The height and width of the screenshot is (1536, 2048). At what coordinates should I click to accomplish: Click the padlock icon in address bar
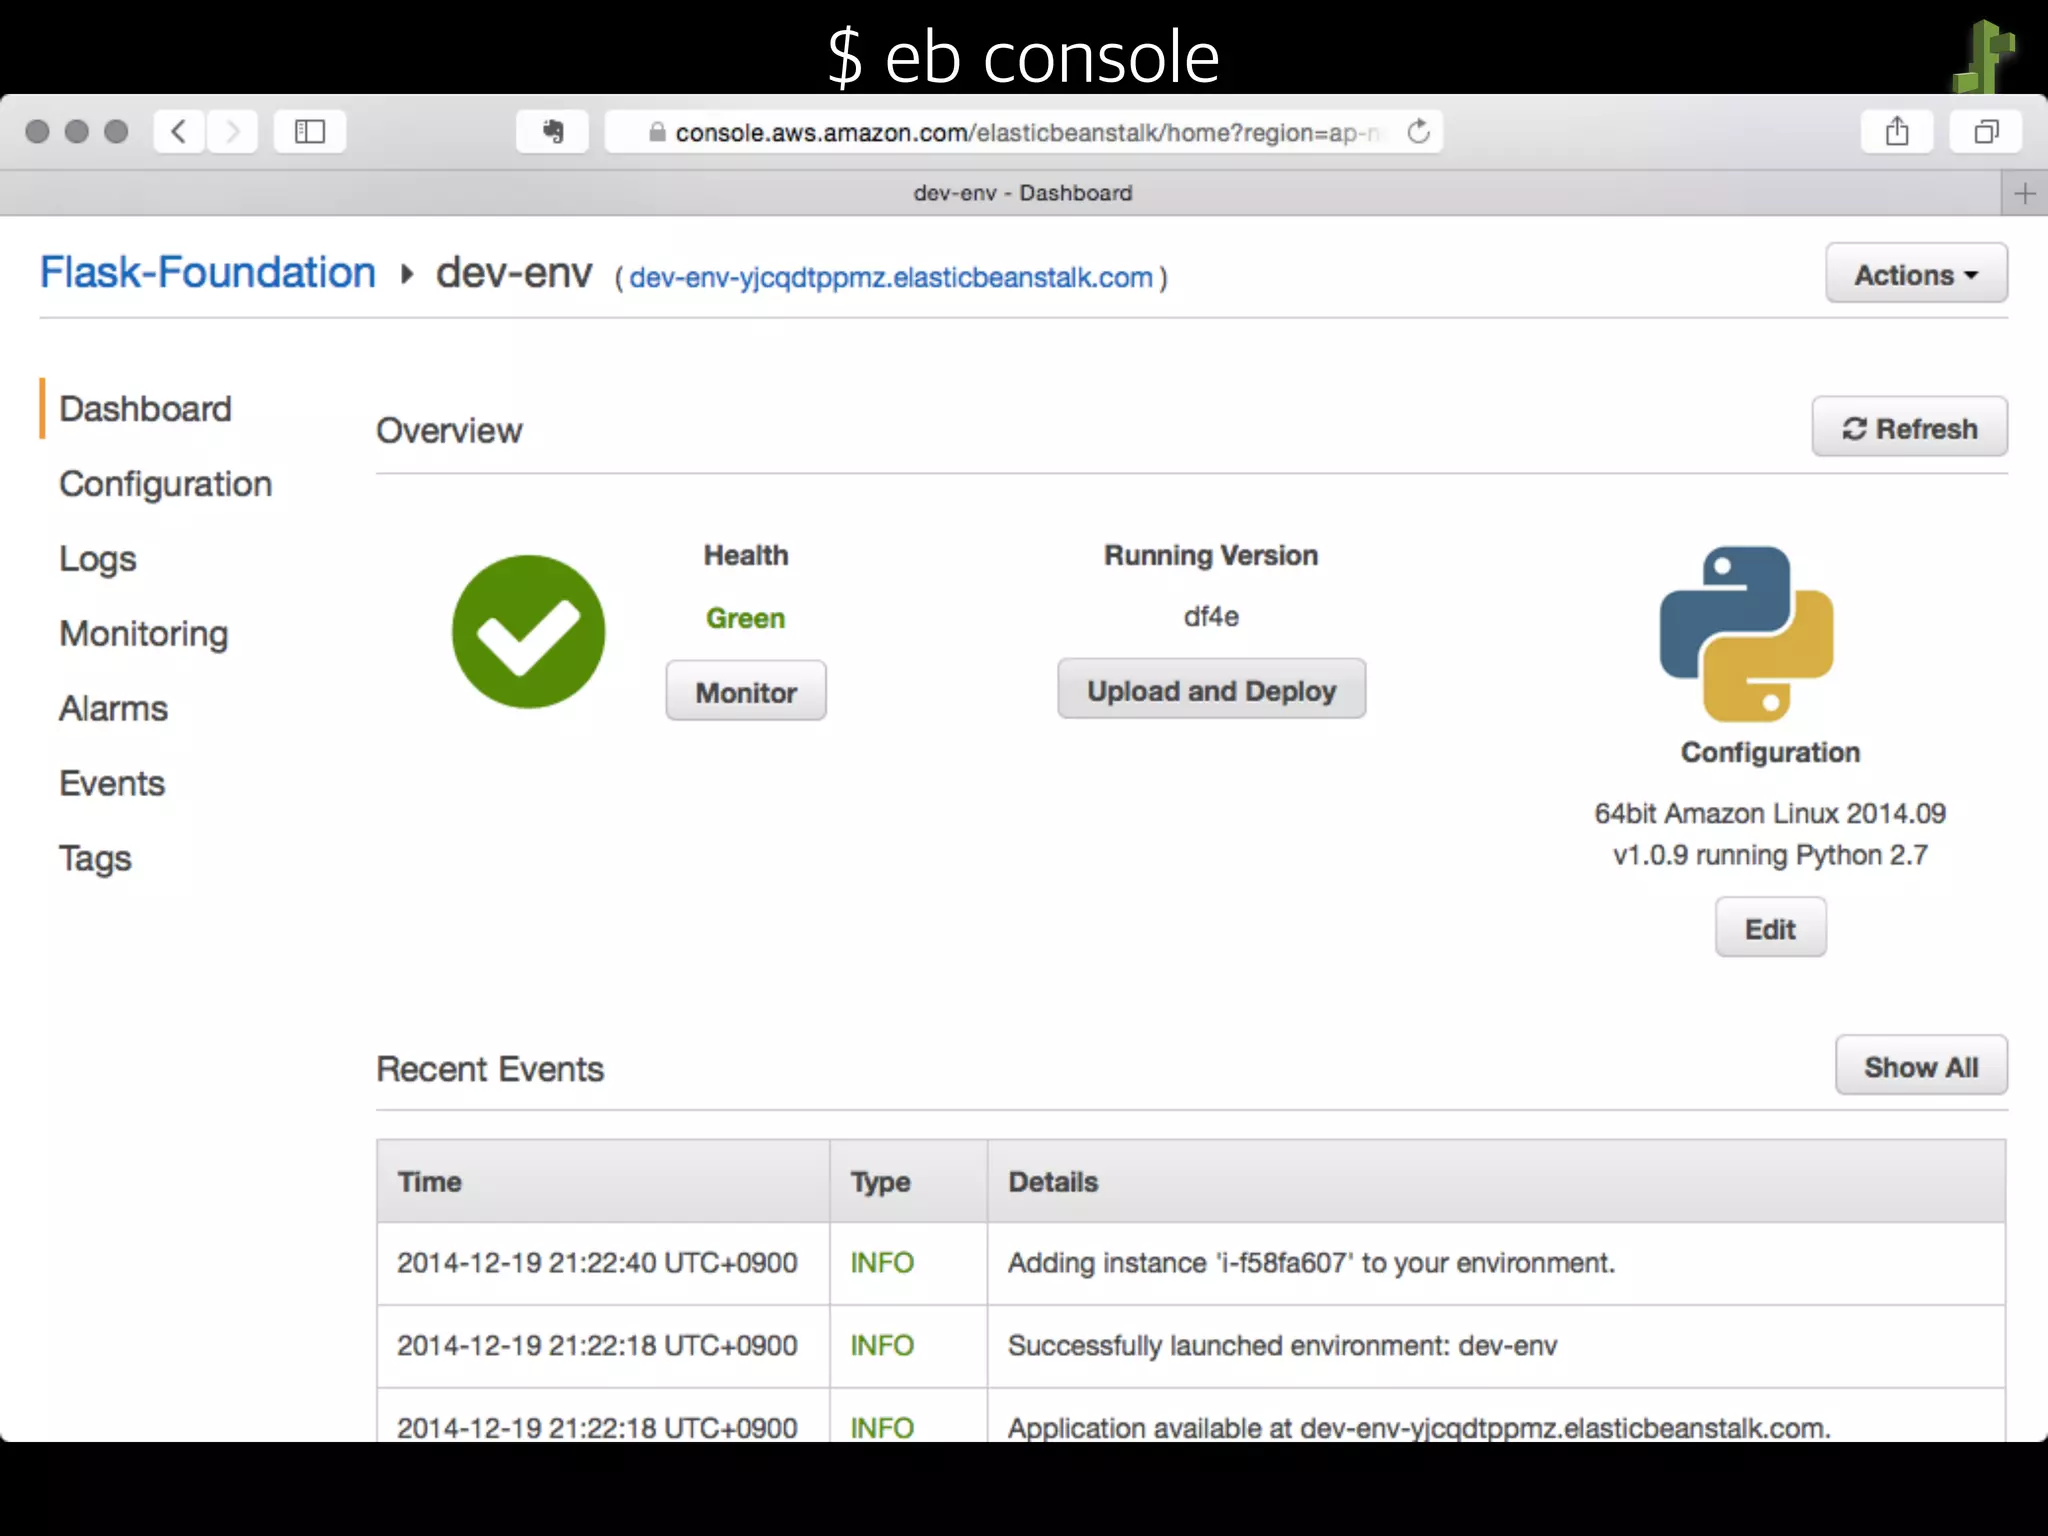point(657,132)
